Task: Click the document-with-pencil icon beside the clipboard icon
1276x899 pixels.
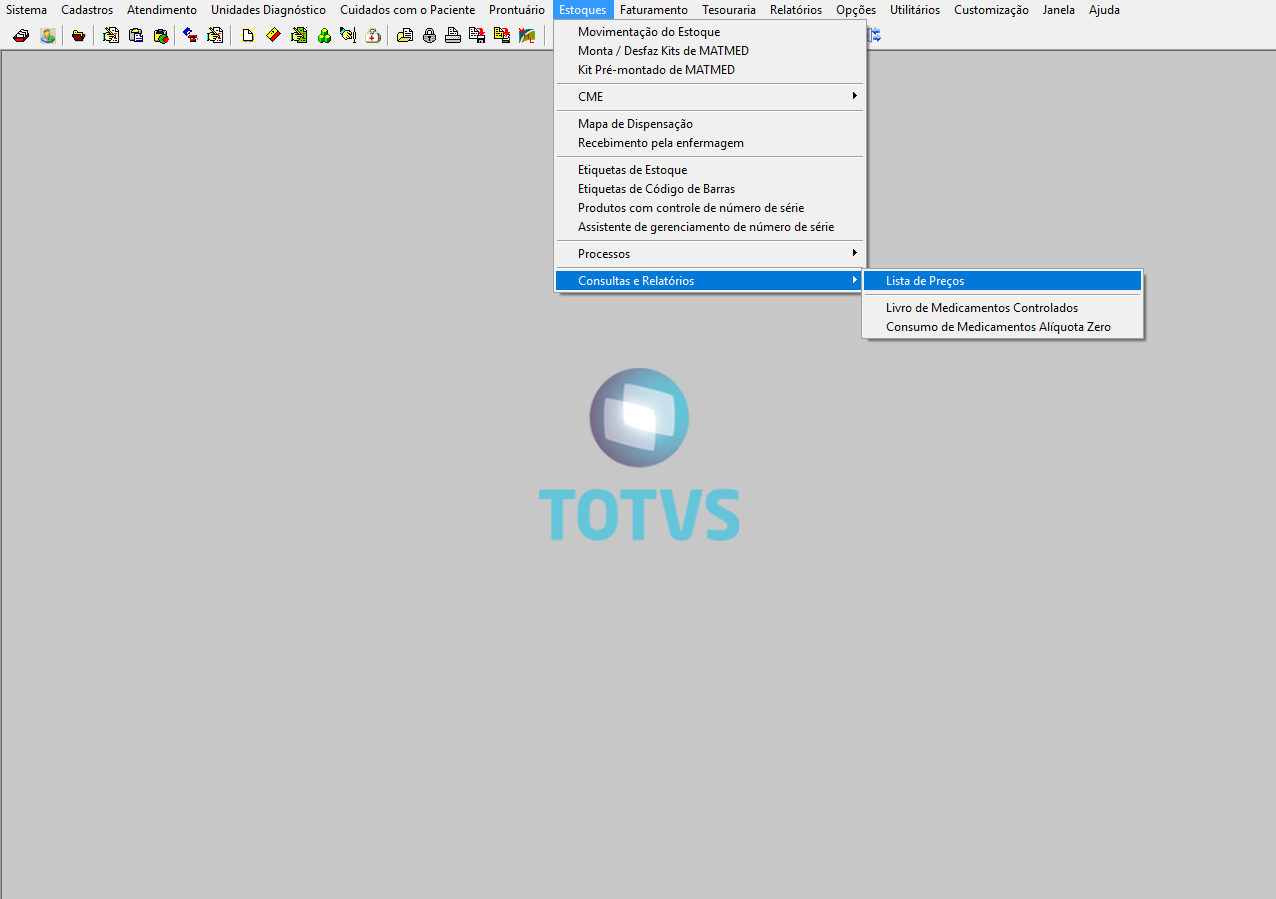Action: pyautogui.click(x=111, y=36)
